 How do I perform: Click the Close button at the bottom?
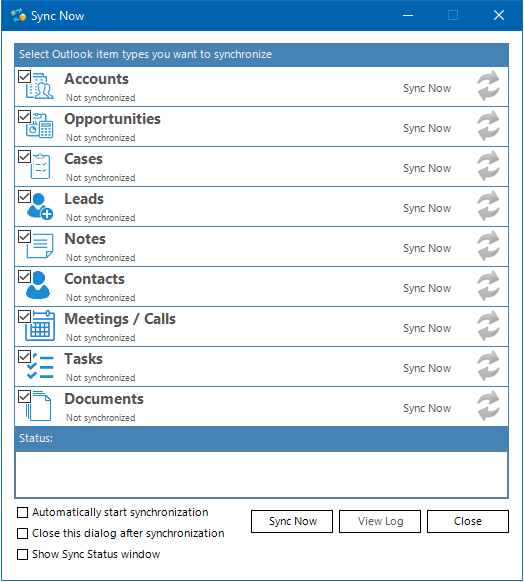tap(468, 521)
